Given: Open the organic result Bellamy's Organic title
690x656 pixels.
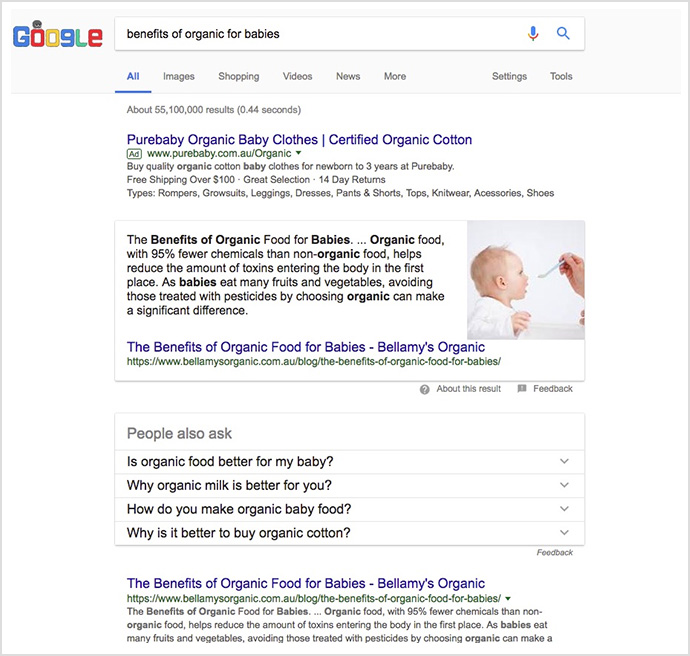Looking at the screenshot, I should 306,583.
